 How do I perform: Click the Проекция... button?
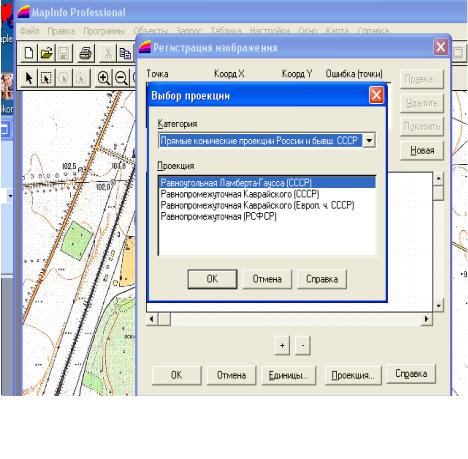tap(353, 375)
